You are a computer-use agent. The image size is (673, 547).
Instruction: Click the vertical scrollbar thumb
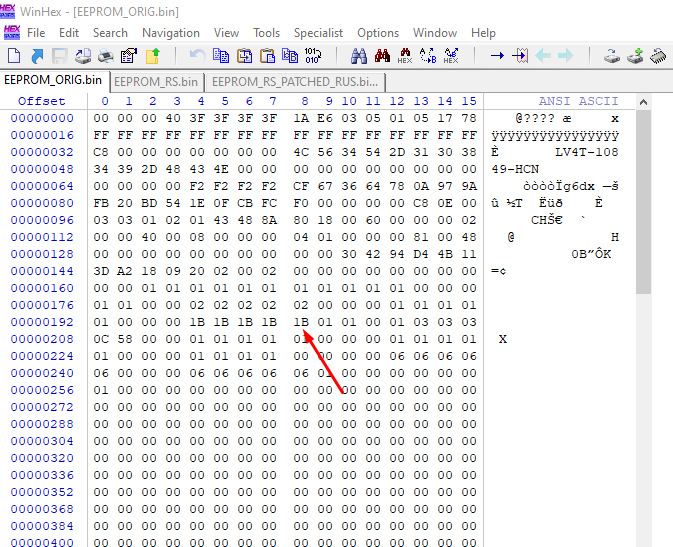(643, 202)
